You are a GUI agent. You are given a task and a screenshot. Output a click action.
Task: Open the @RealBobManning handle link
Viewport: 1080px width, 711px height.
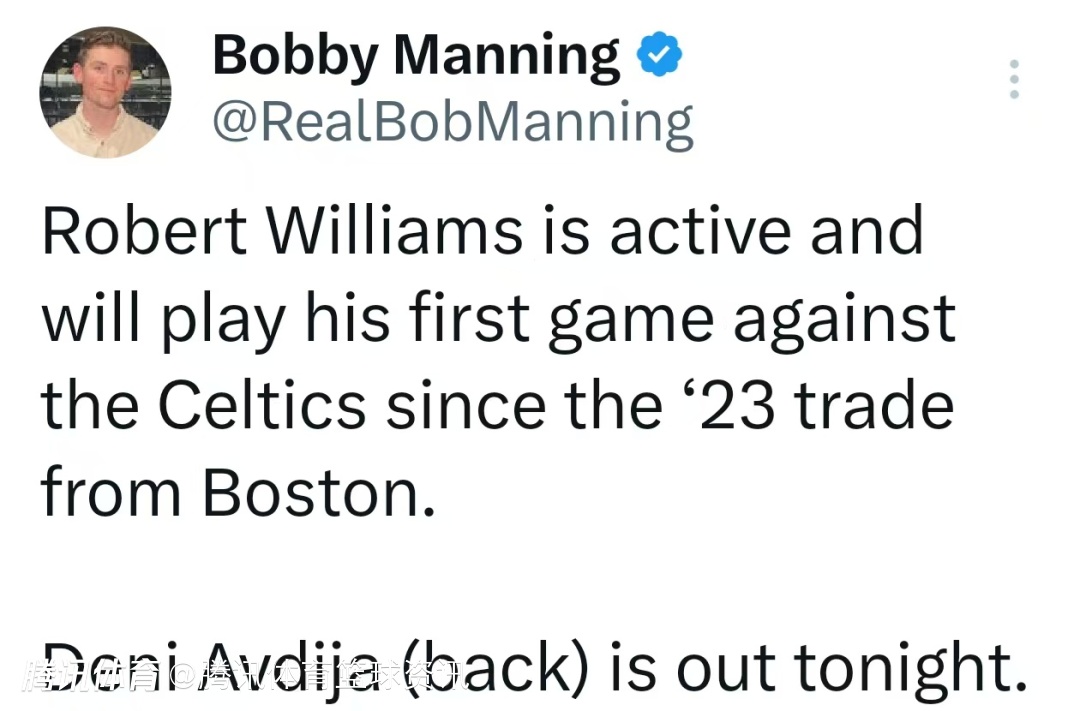[452, 124]
